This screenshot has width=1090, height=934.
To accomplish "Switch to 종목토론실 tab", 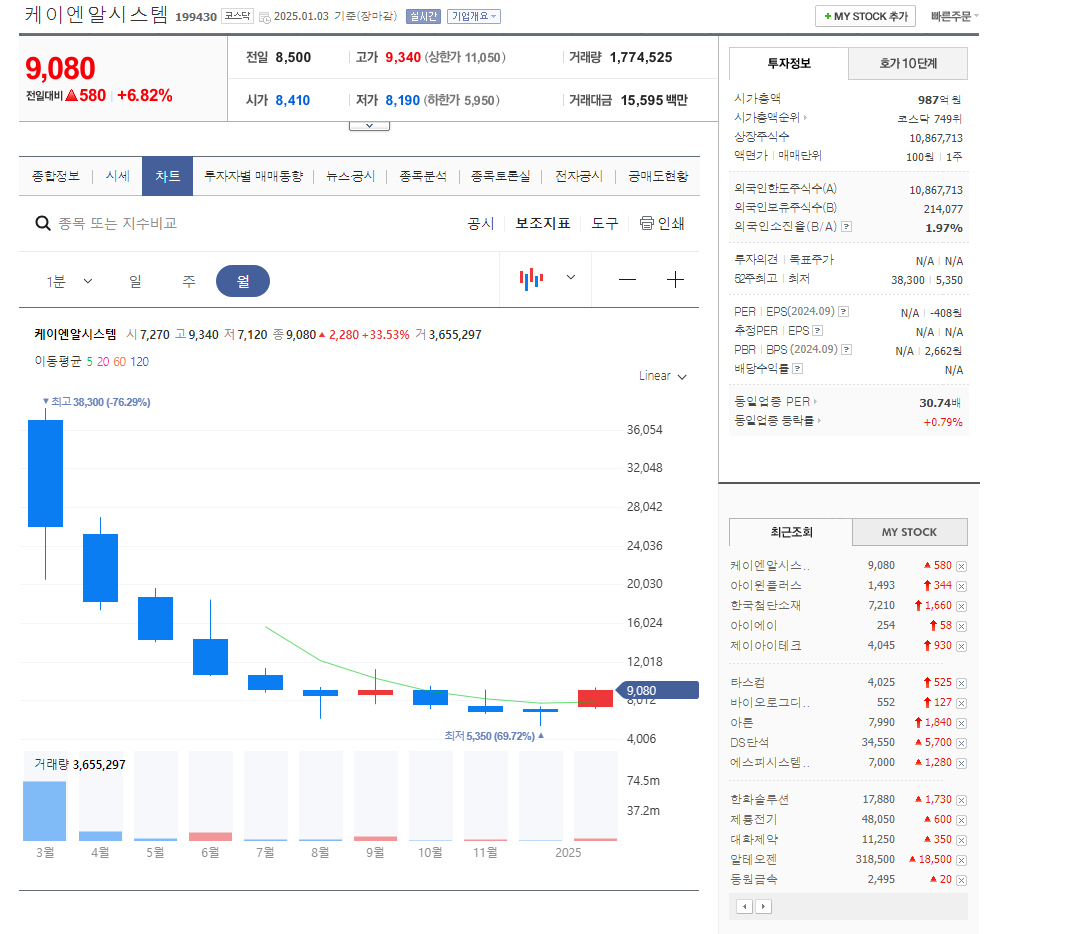I will point(500,176).
